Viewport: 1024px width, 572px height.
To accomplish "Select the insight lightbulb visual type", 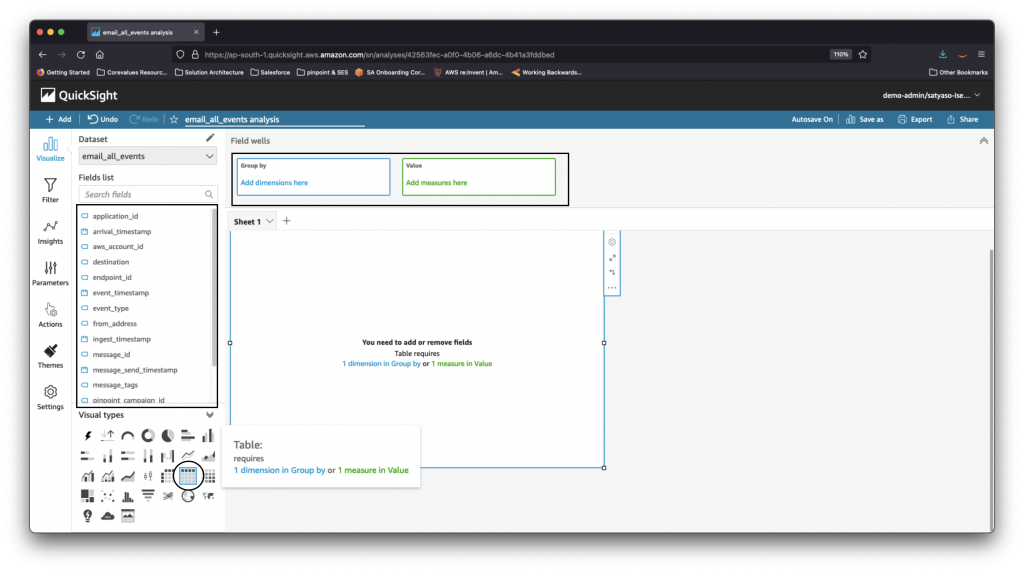I will (x=88, y=516).
